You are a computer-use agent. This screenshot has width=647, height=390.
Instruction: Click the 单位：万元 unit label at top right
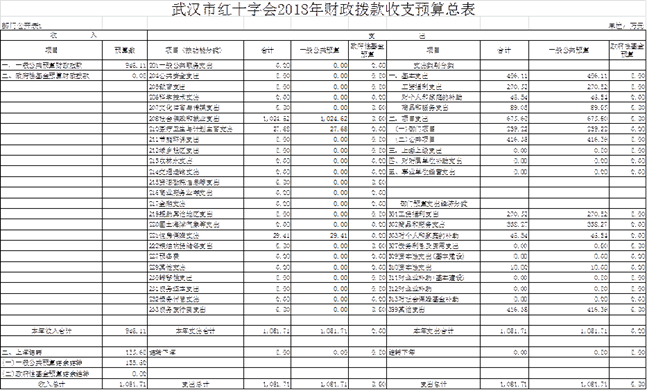point(625,26)
